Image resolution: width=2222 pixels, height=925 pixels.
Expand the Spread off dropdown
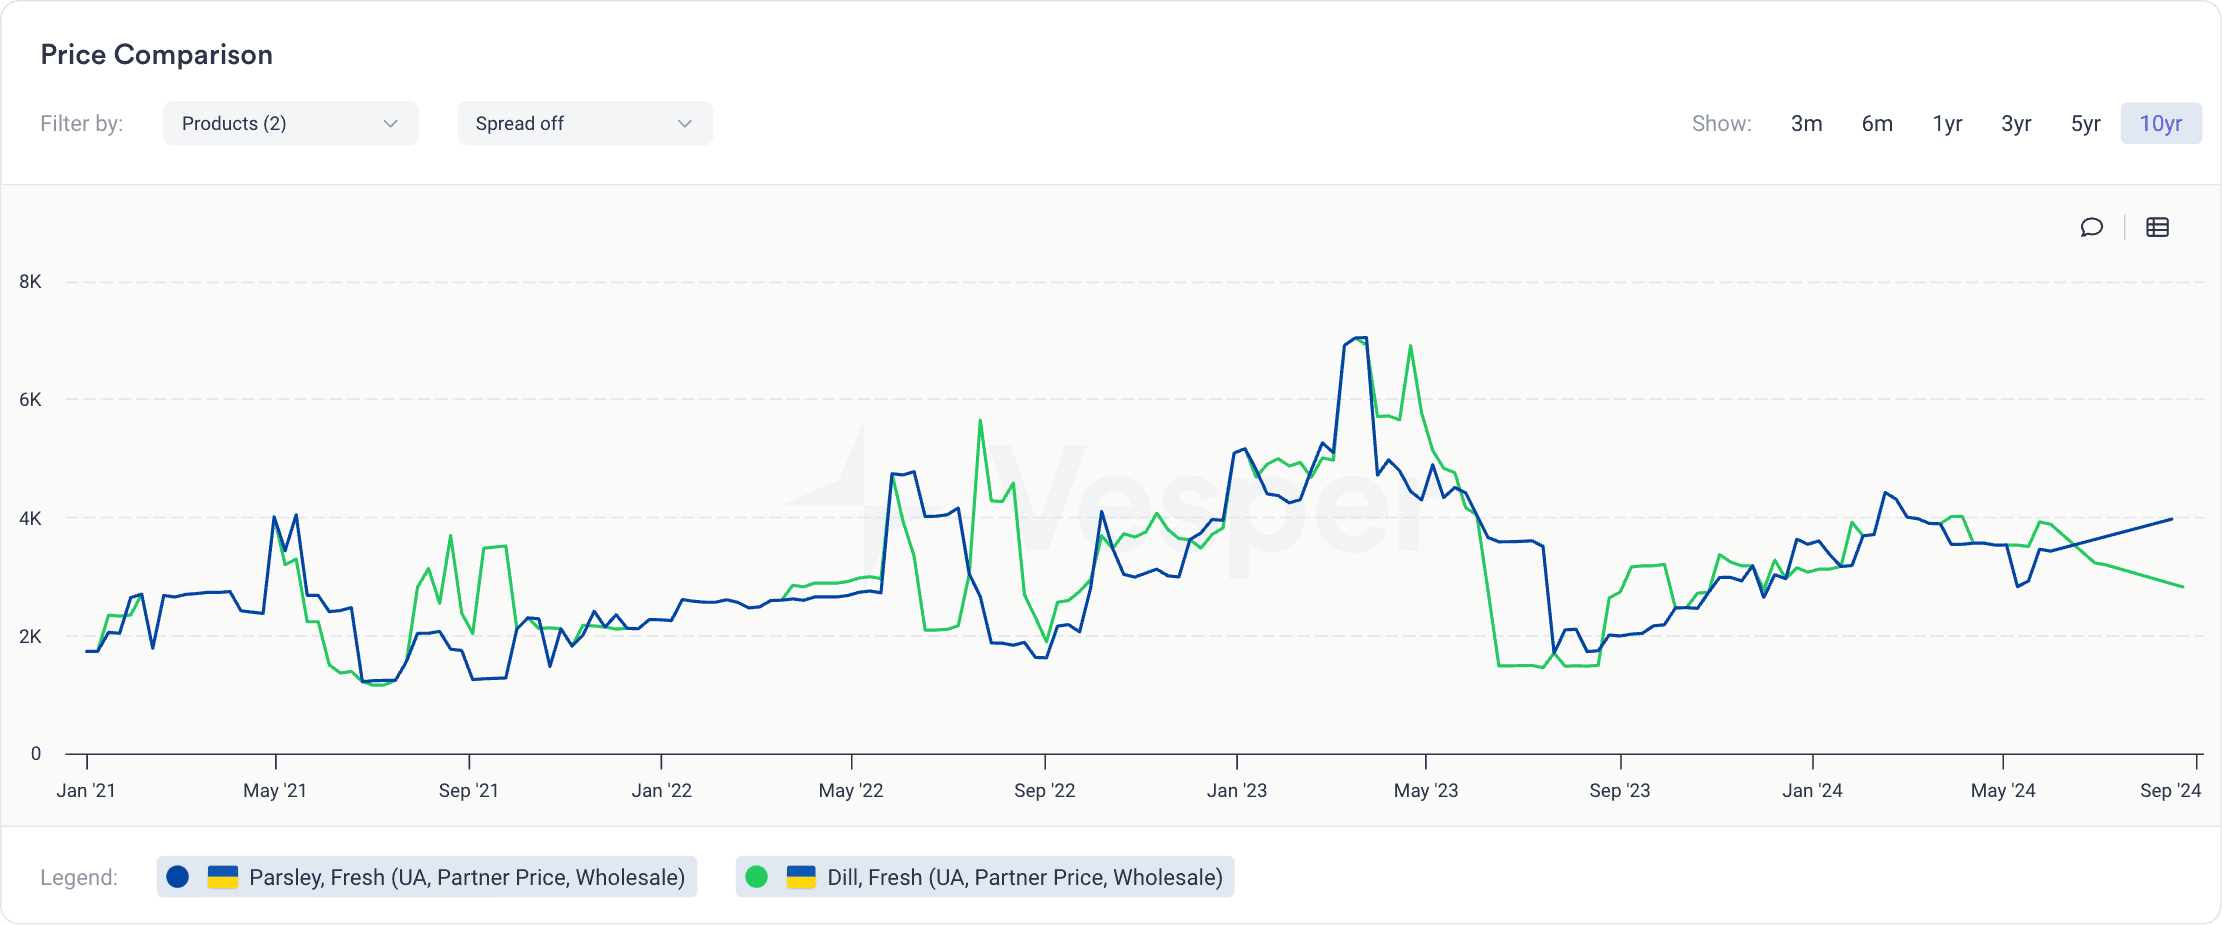click(585, 123)
